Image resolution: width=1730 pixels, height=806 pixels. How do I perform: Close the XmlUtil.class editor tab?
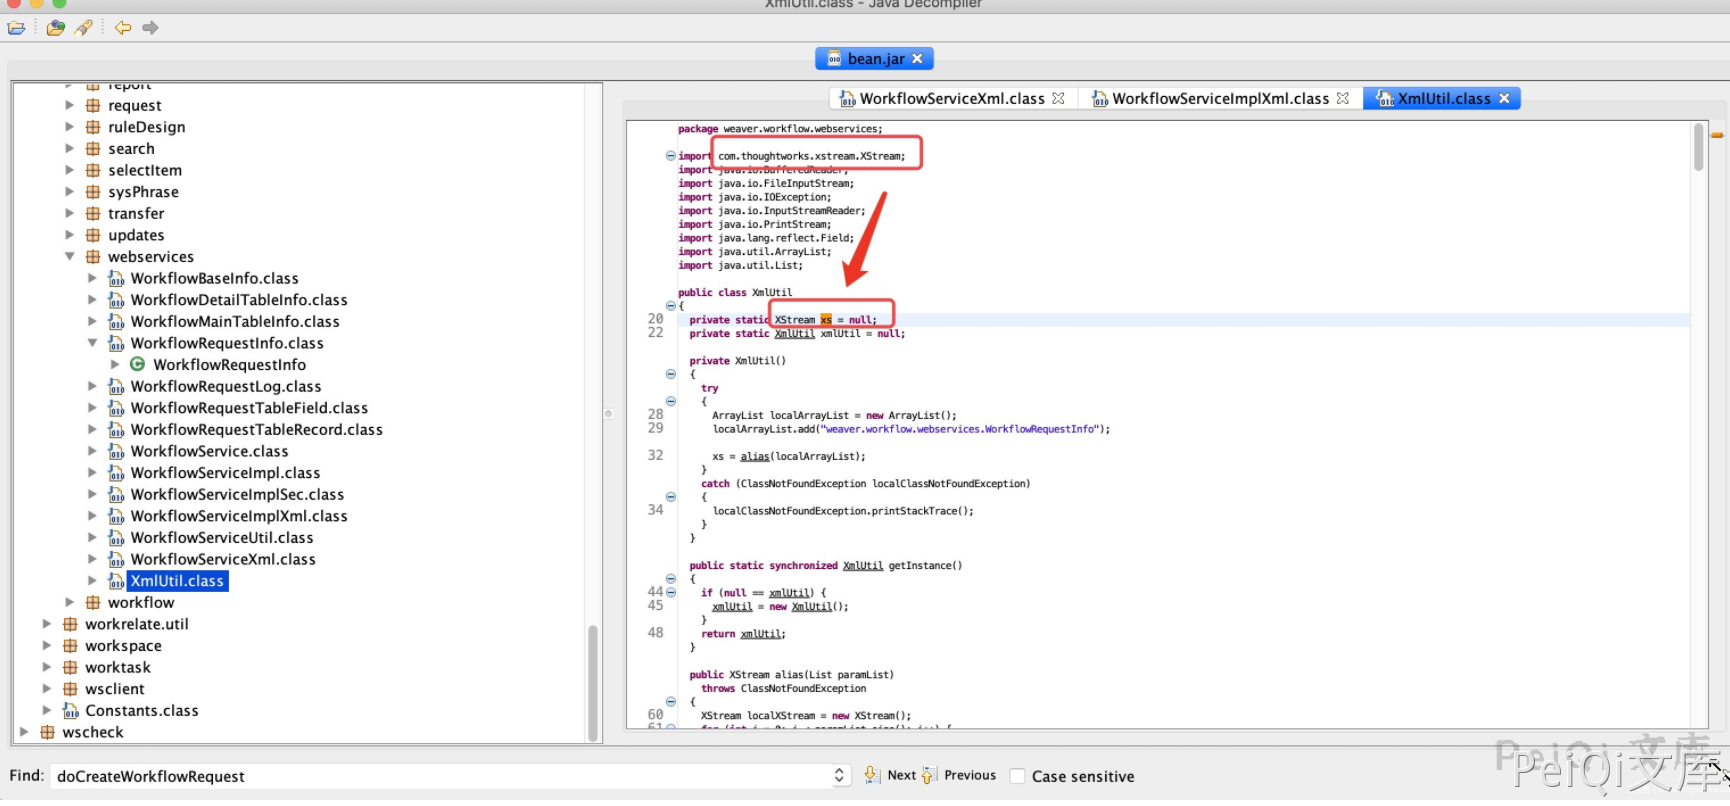(x=1504, y=98)
